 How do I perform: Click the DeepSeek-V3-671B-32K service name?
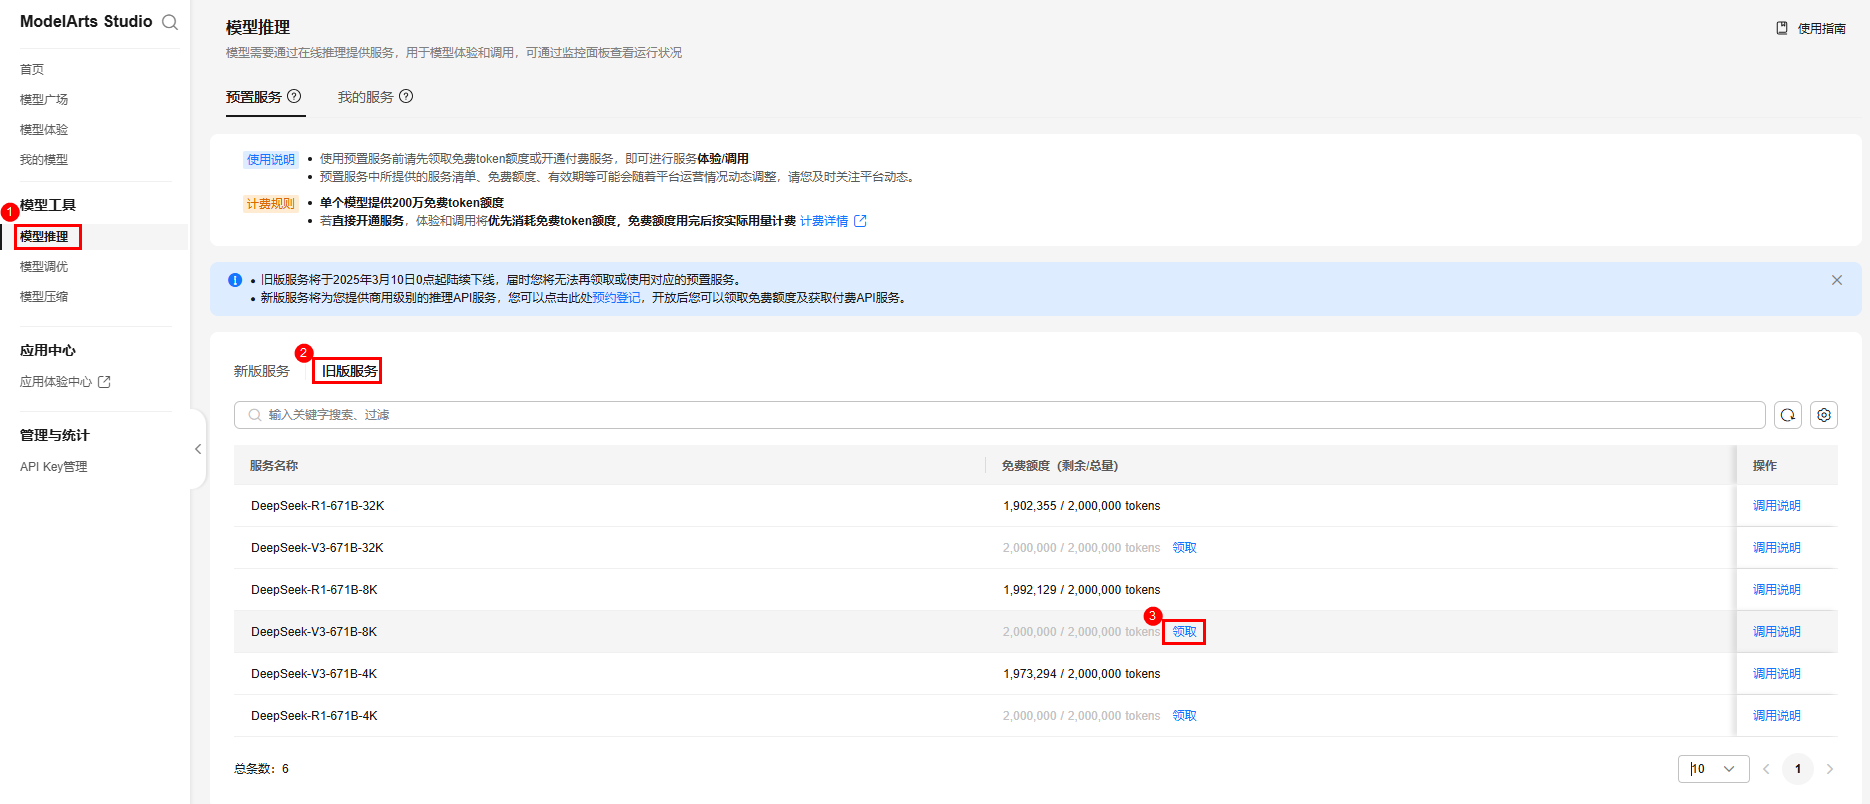318,548
